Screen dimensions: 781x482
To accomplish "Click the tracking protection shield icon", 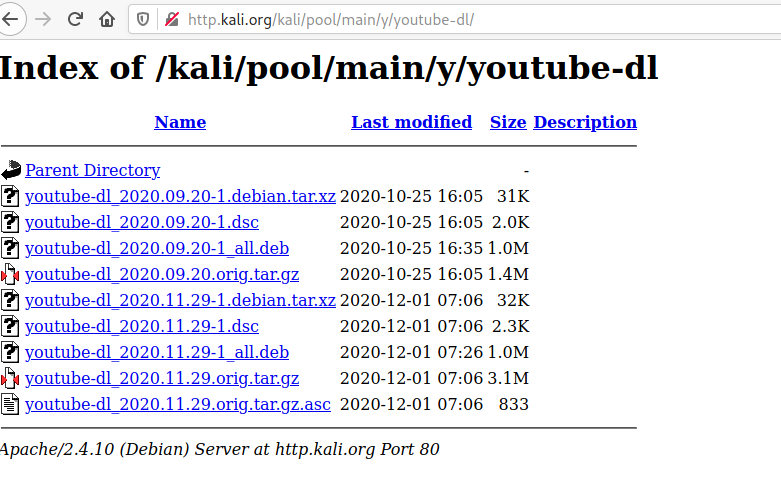I will 143,19.
